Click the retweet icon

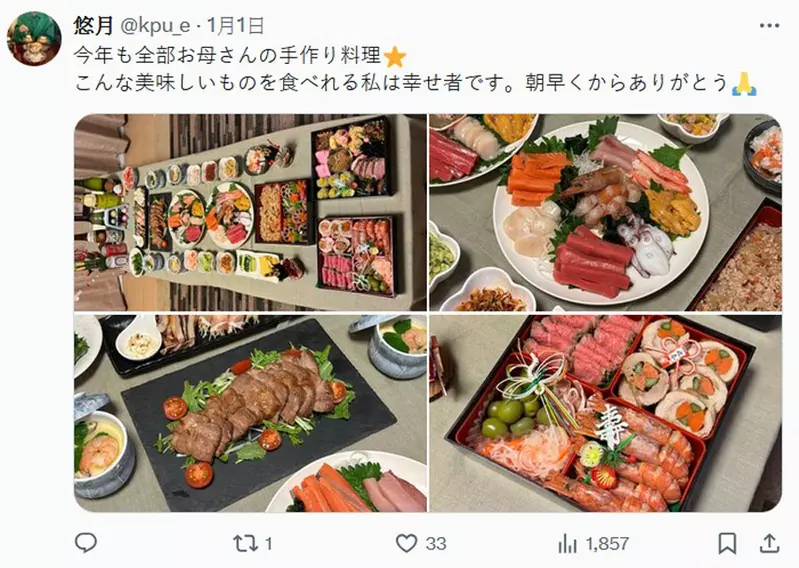pyautogui.click(x=246, y=544)
